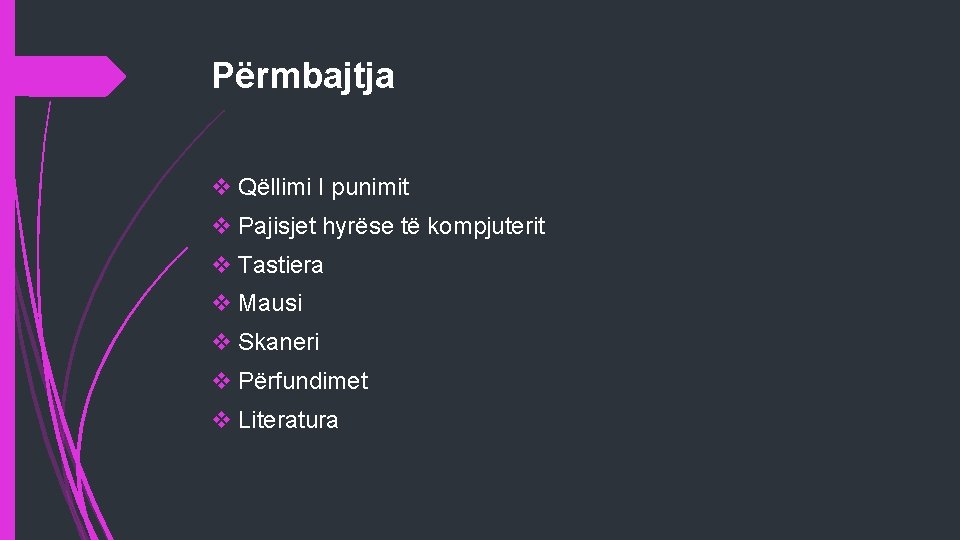The width and height of the screenshot is (960, 540).
Task: Click the diamond bullet before Pajisjet hyrëse
Action: (x=222, y=226)
